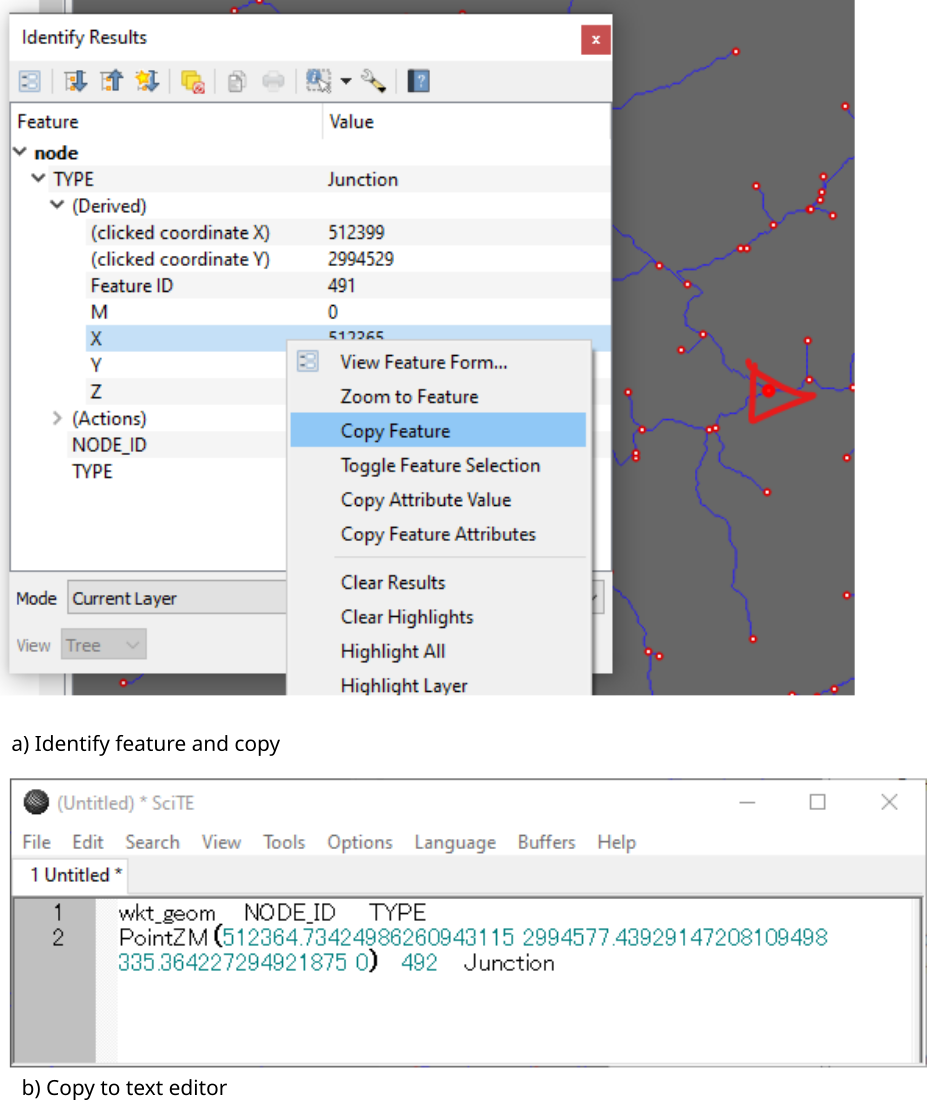This screenshot has height=1100, width=927.
Task: Collapse the node tree item
Action: [x=20, y=153]
